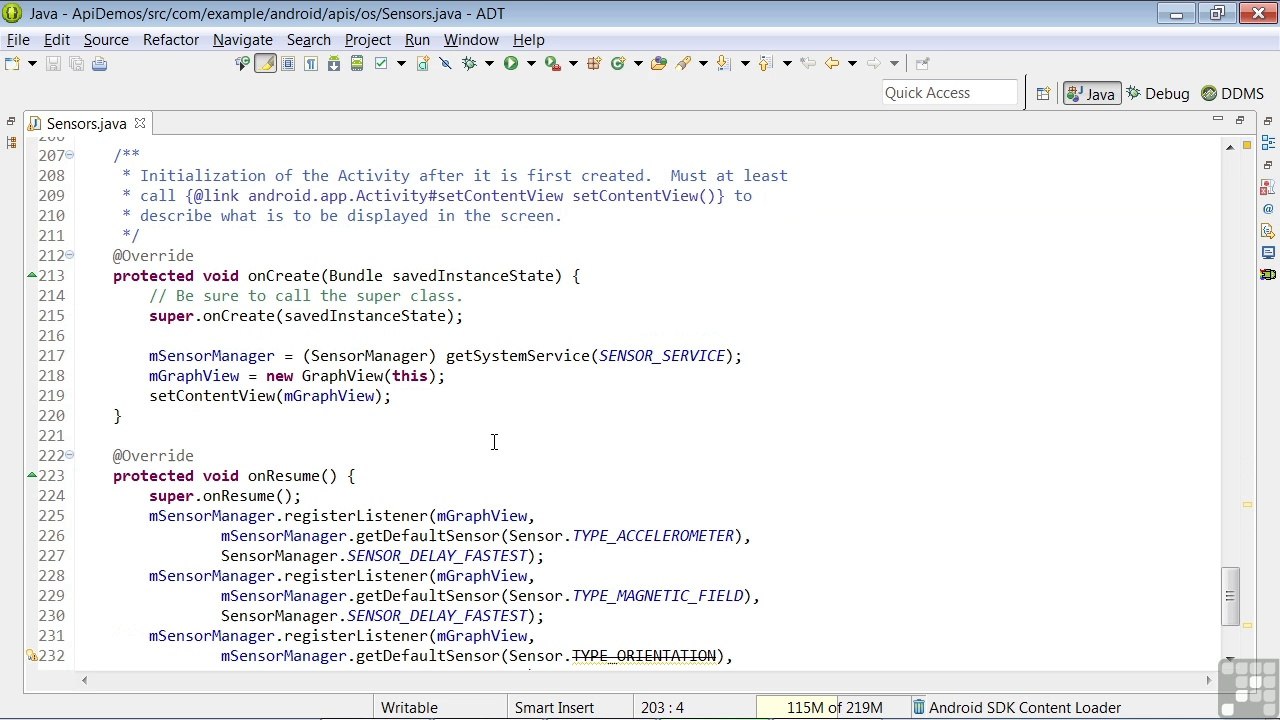Open the Project menu

[x=368, y=40]
